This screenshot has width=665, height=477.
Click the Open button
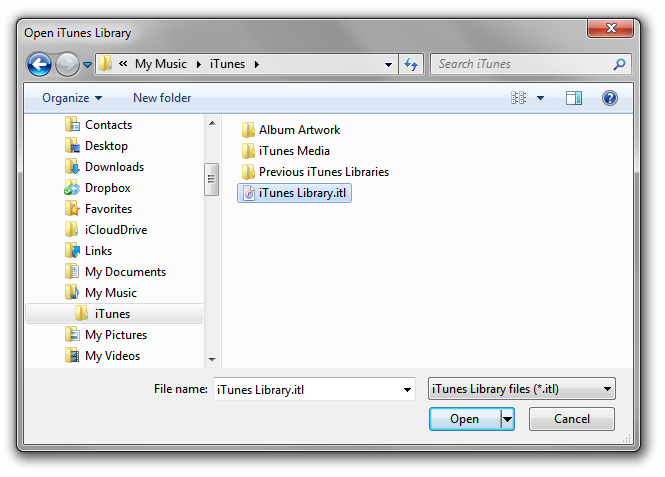[x=465, y=419]
